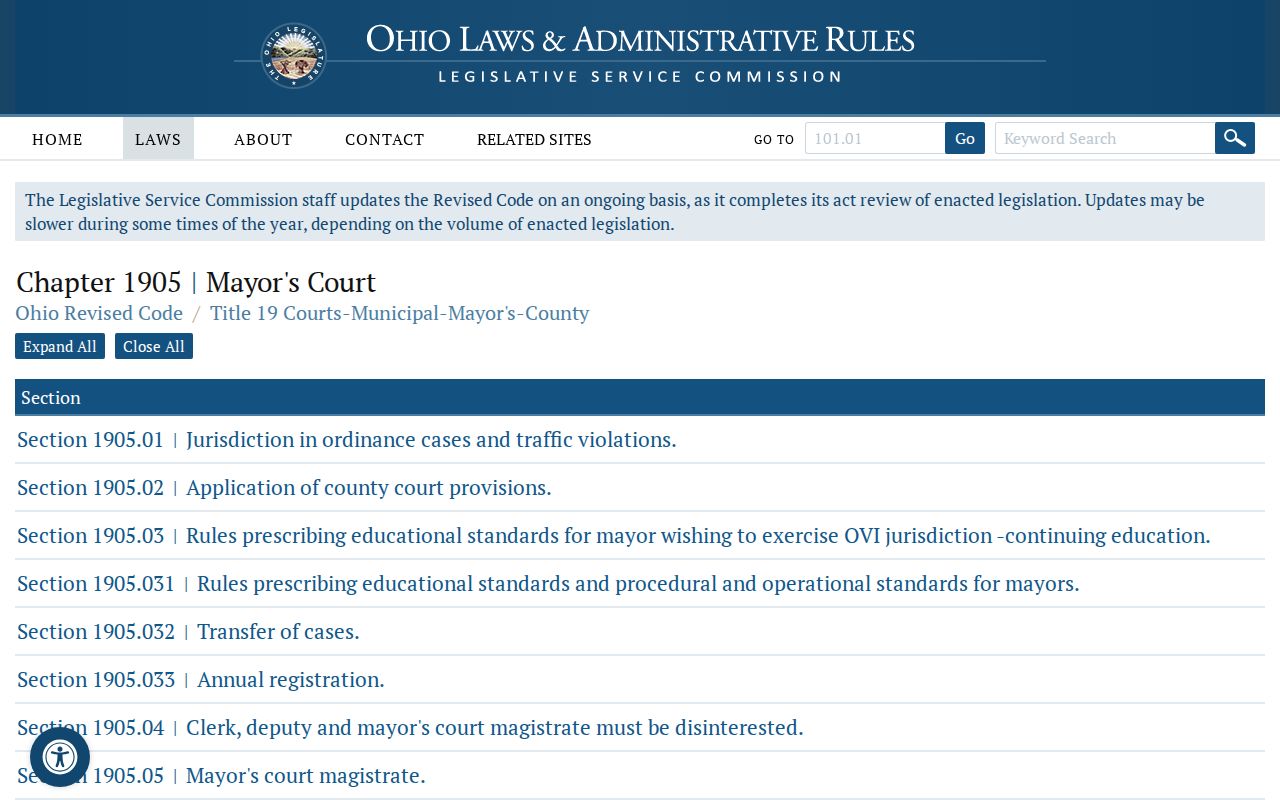Open Section 1905.031 procedural and operational standards
Viewport: 1280px width, 800px height.
(548, 583)
